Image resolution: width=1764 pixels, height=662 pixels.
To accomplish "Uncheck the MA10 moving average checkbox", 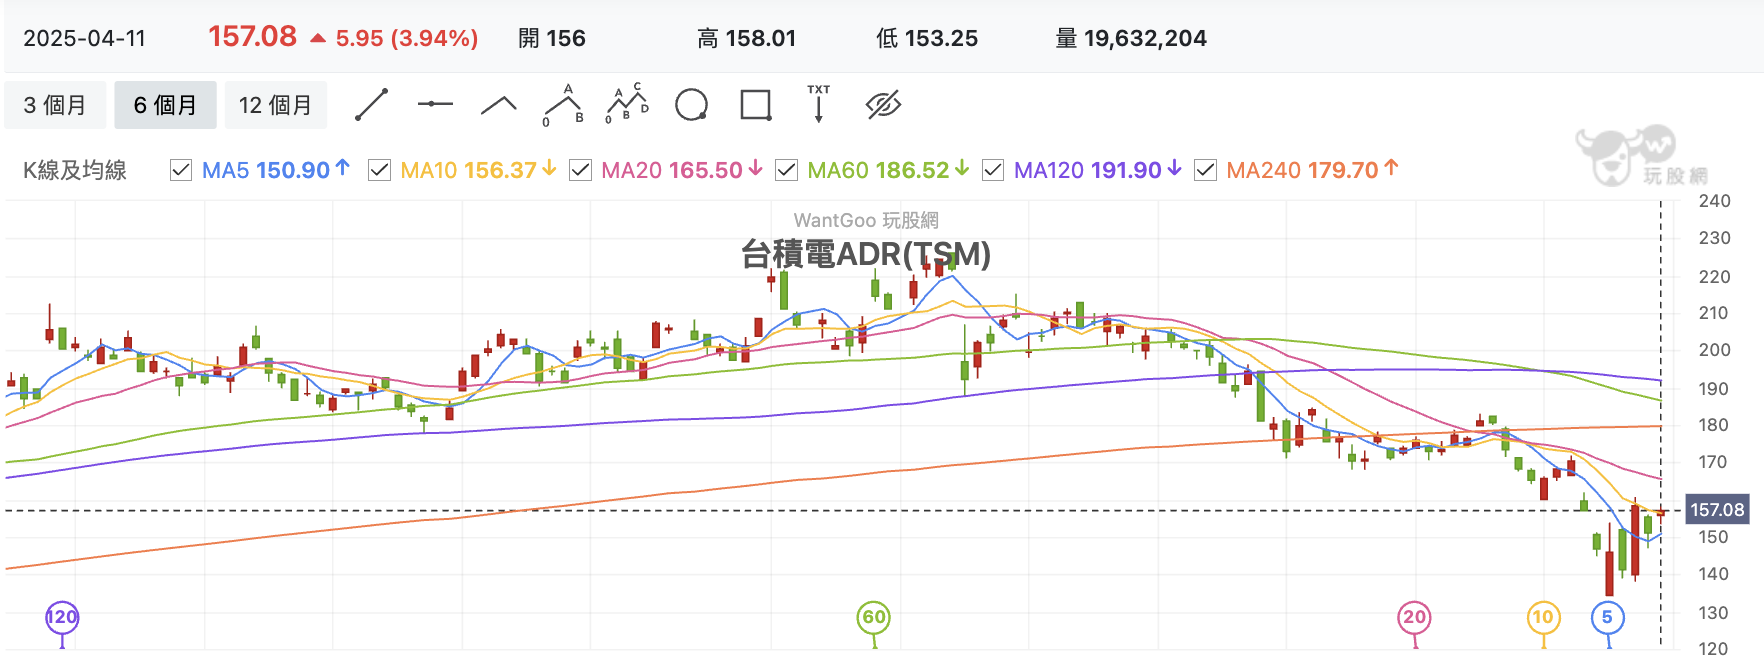I will (x=379, y=170).
